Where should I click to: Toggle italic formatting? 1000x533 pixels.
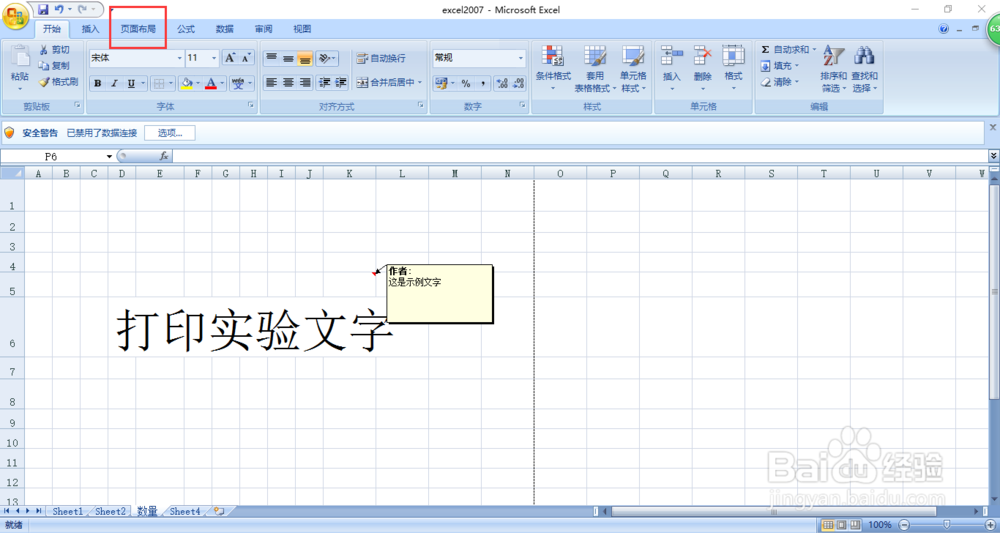pyautogui.click(x=114, y=84)
